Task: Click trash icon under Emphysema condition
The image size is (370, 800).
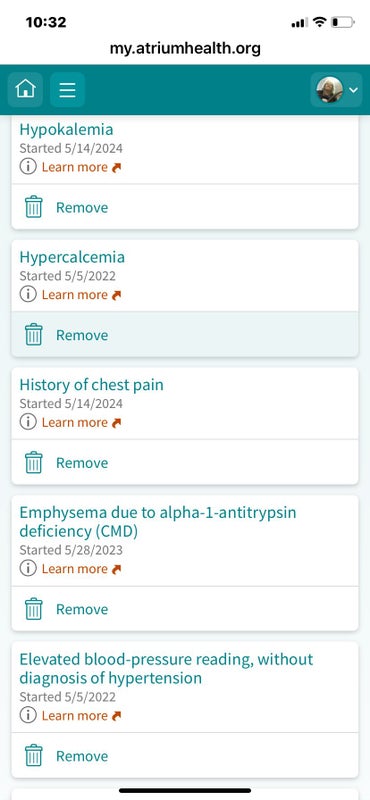Action: (34, 609)
